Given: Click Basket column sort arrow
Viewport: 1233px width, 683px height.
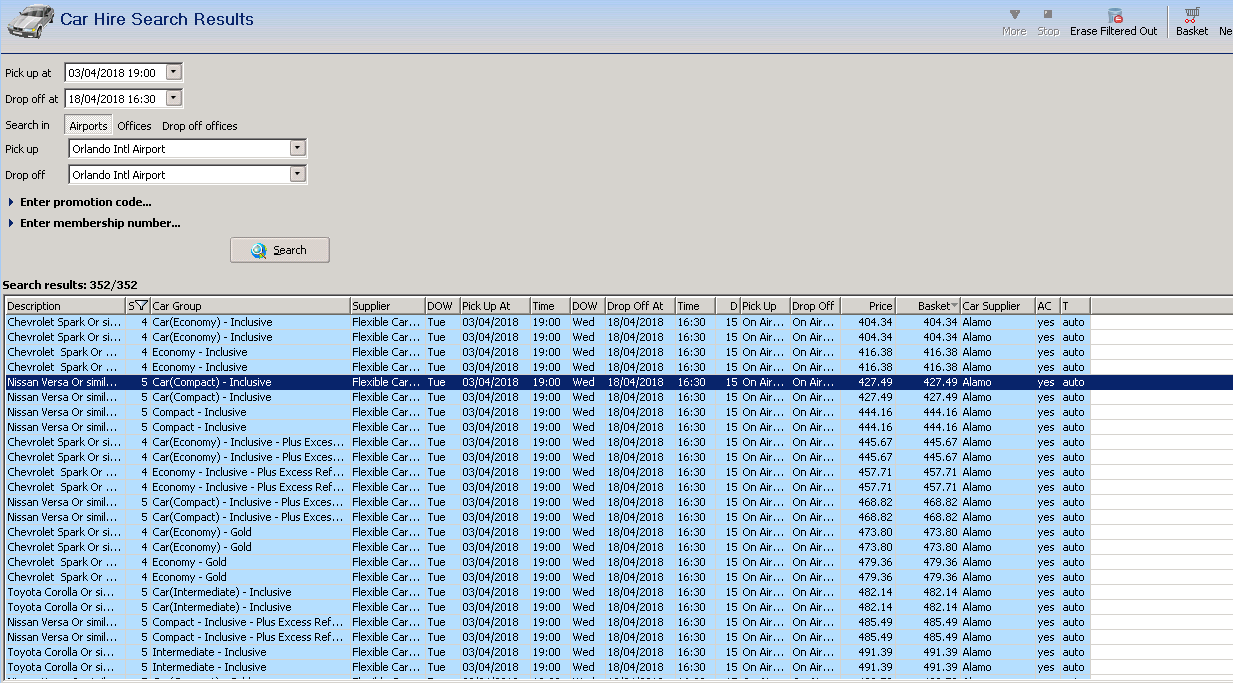Looking at the screenshot, I should pyautogui.click(x=955, y=306).
